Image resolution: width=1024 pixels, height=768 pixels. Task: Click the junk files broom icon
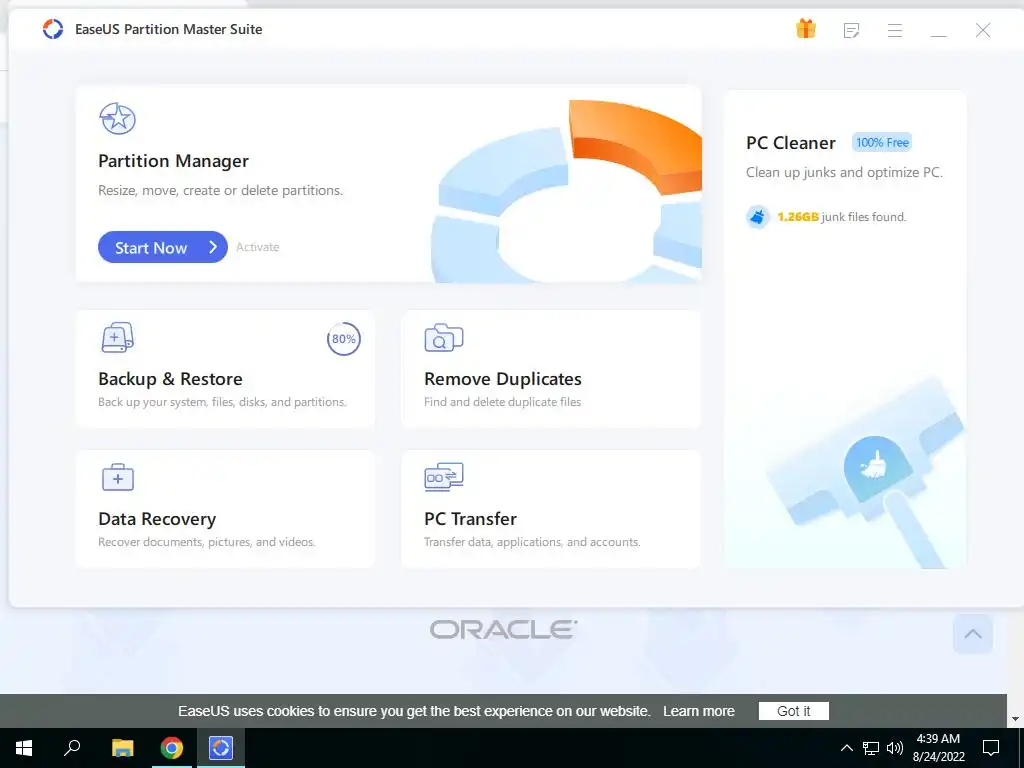point(758,216)
